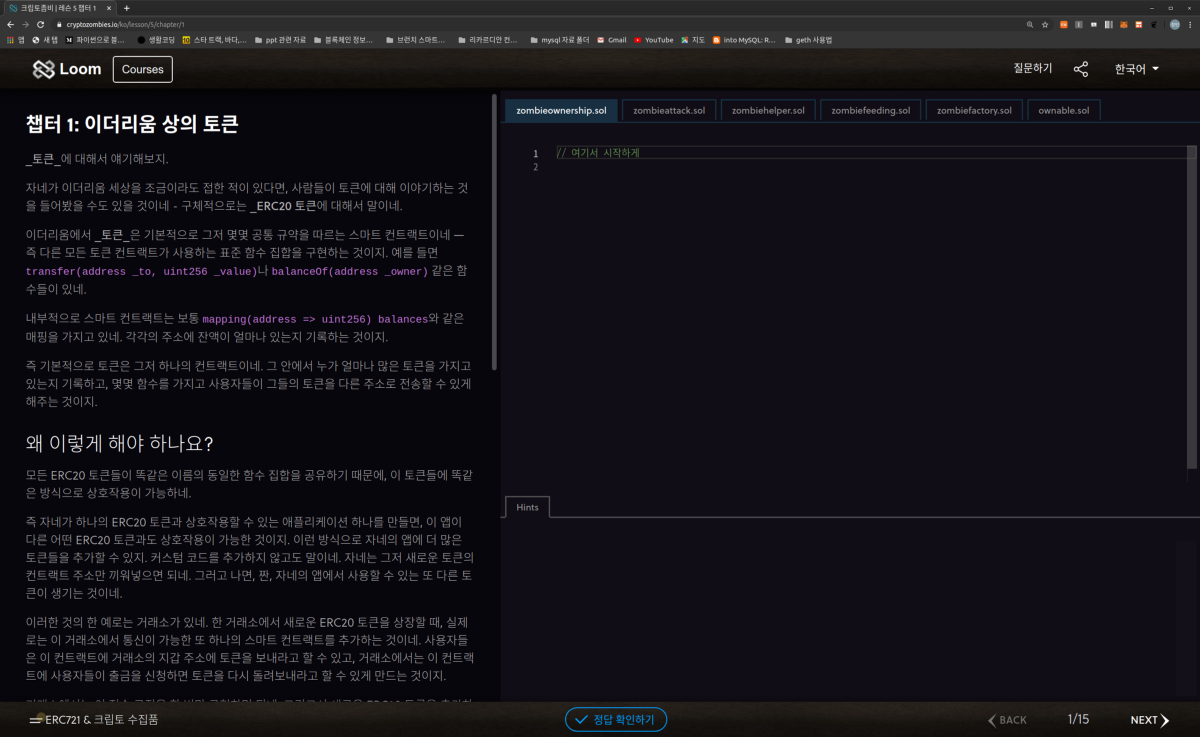The height and width of the screenshot is (737, 1200).
Task: Open the 브런치 스마트 bookmark folder
Action: click(x=414, y=40)
